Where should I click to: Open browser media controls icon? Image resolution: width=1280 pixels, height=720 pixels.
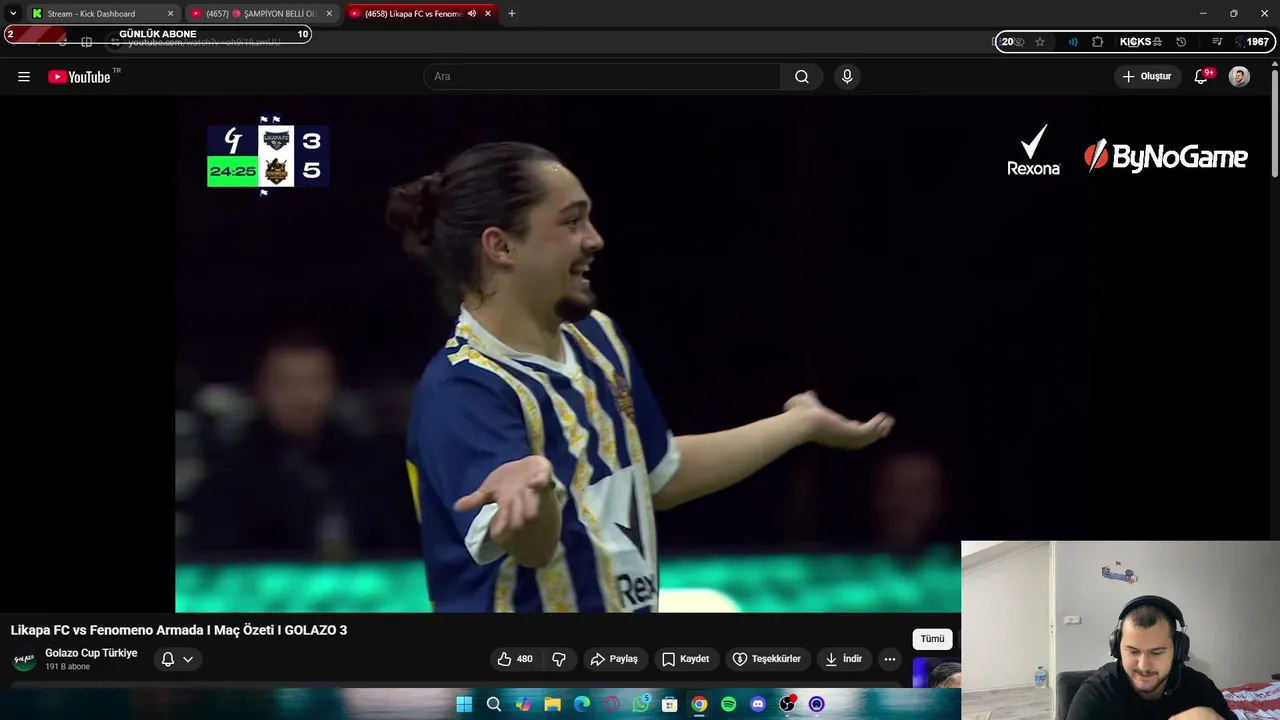coord(1217,42)
